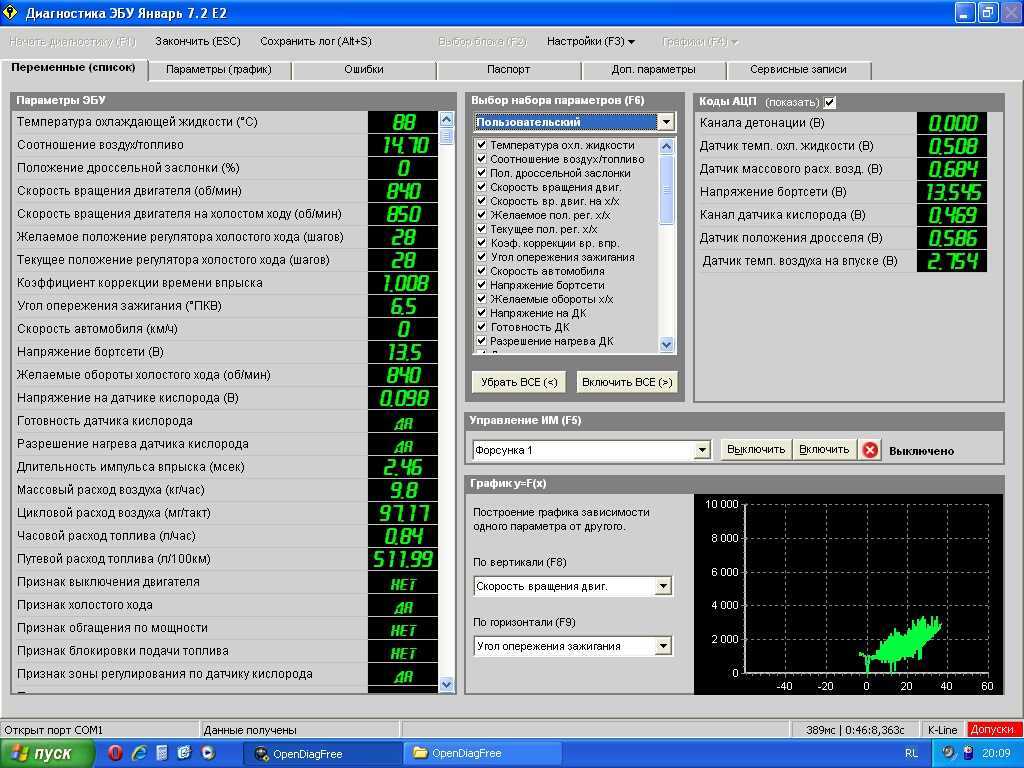
Task: Switch to the OpenDiagFree folder taskbar button
Action: (480, 754)
